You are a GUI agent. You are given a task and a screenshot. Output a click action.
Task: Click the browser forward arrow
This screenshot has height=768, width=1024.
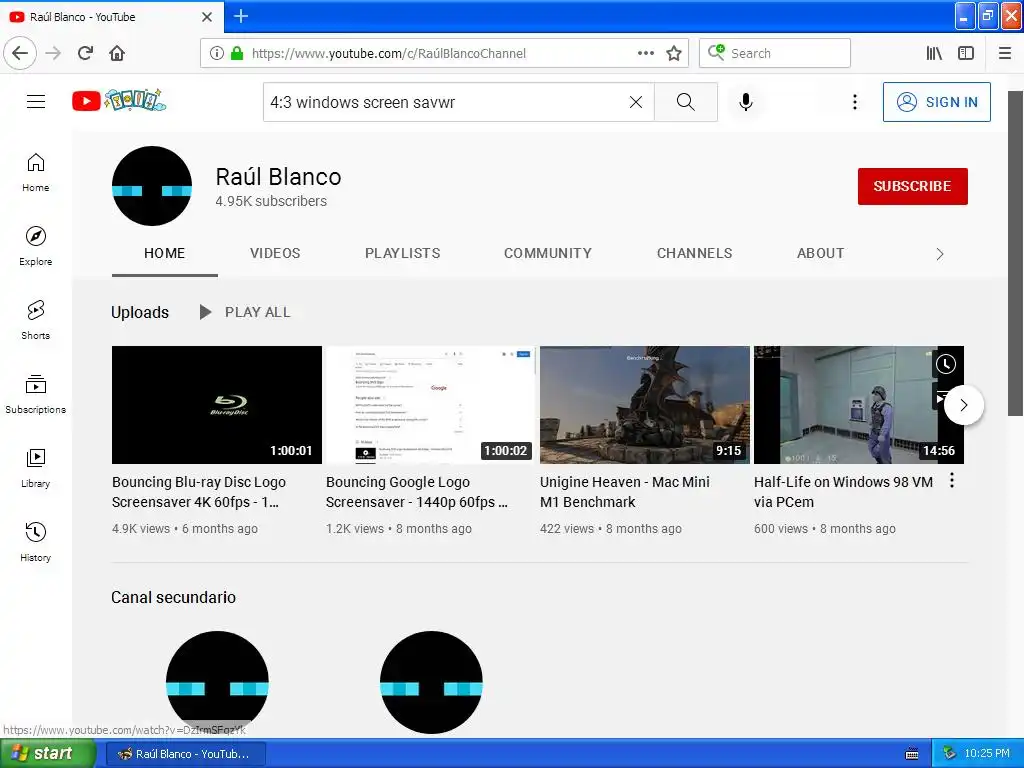[x=53, y=53]
